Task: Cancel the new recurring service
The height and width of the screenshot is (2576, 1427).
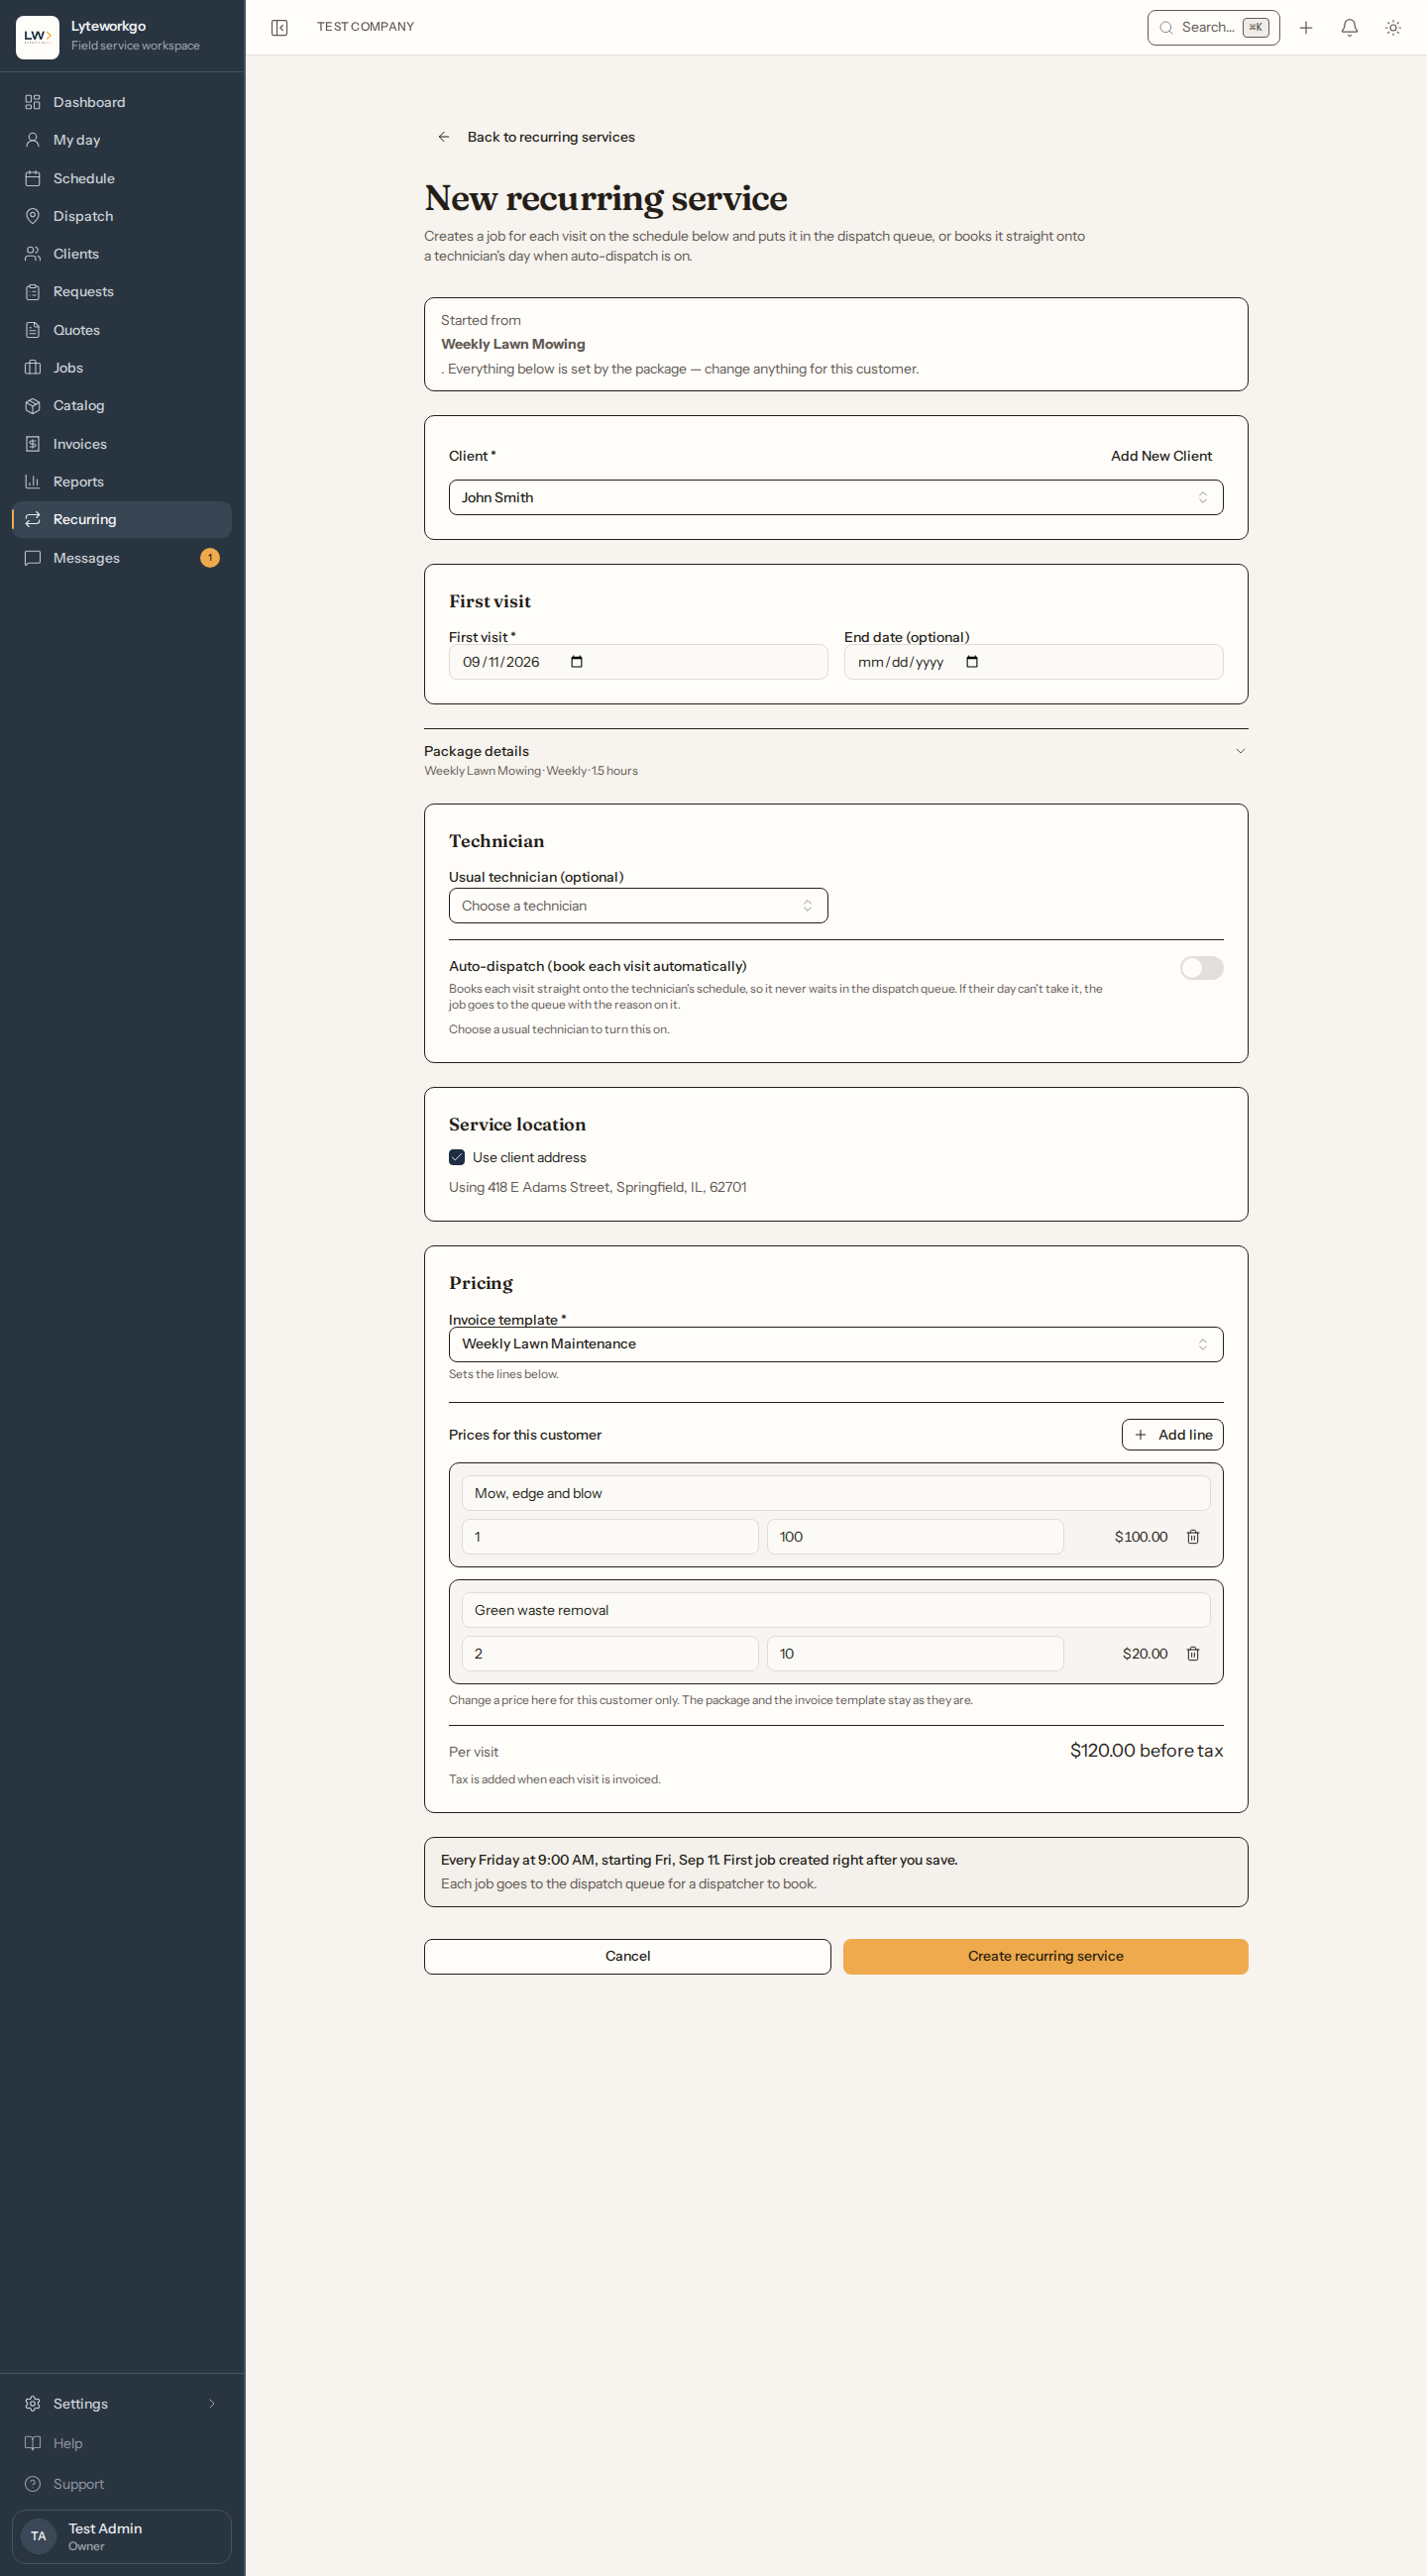Action: [627, 1956]
